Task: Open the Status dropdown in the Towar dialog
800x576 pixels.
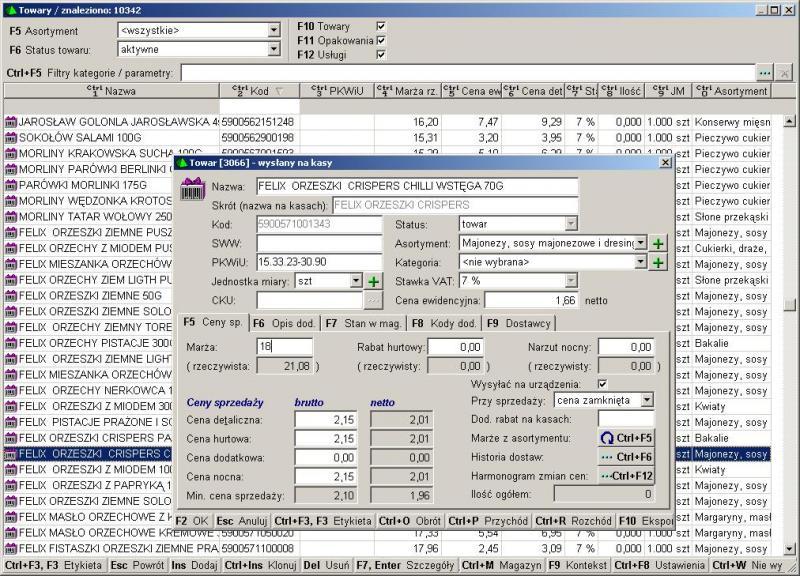Action: pos(571,224)
